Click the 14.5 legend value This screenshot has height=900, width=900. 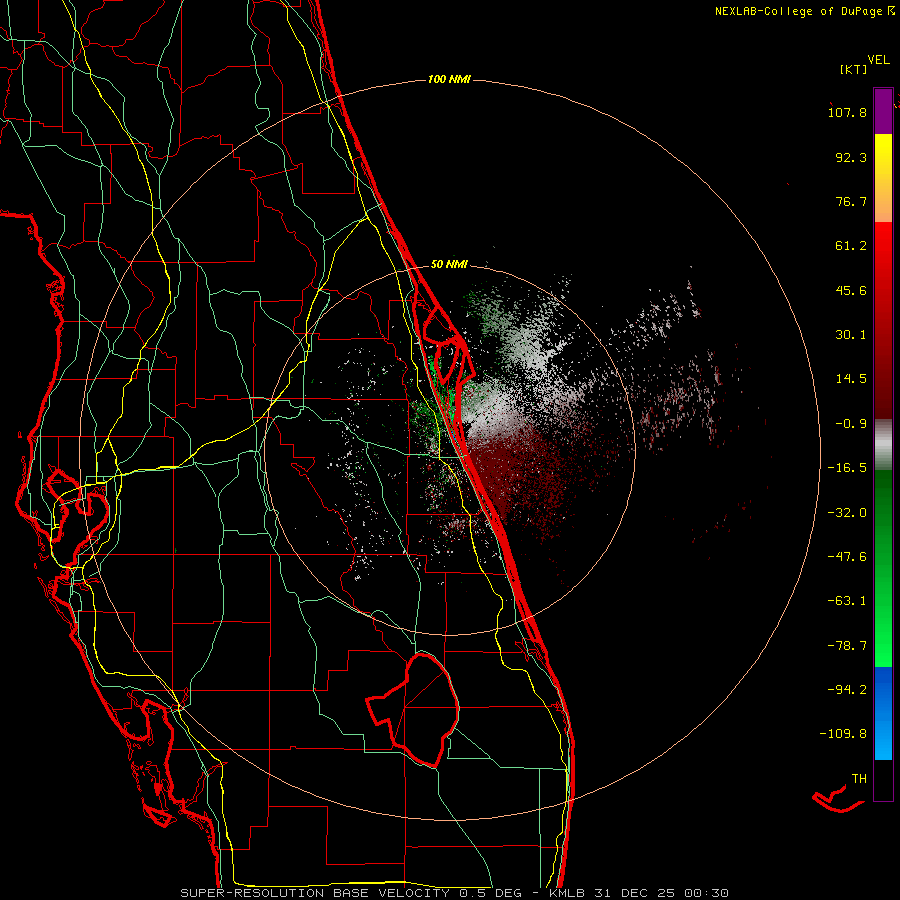pos(851,379)
